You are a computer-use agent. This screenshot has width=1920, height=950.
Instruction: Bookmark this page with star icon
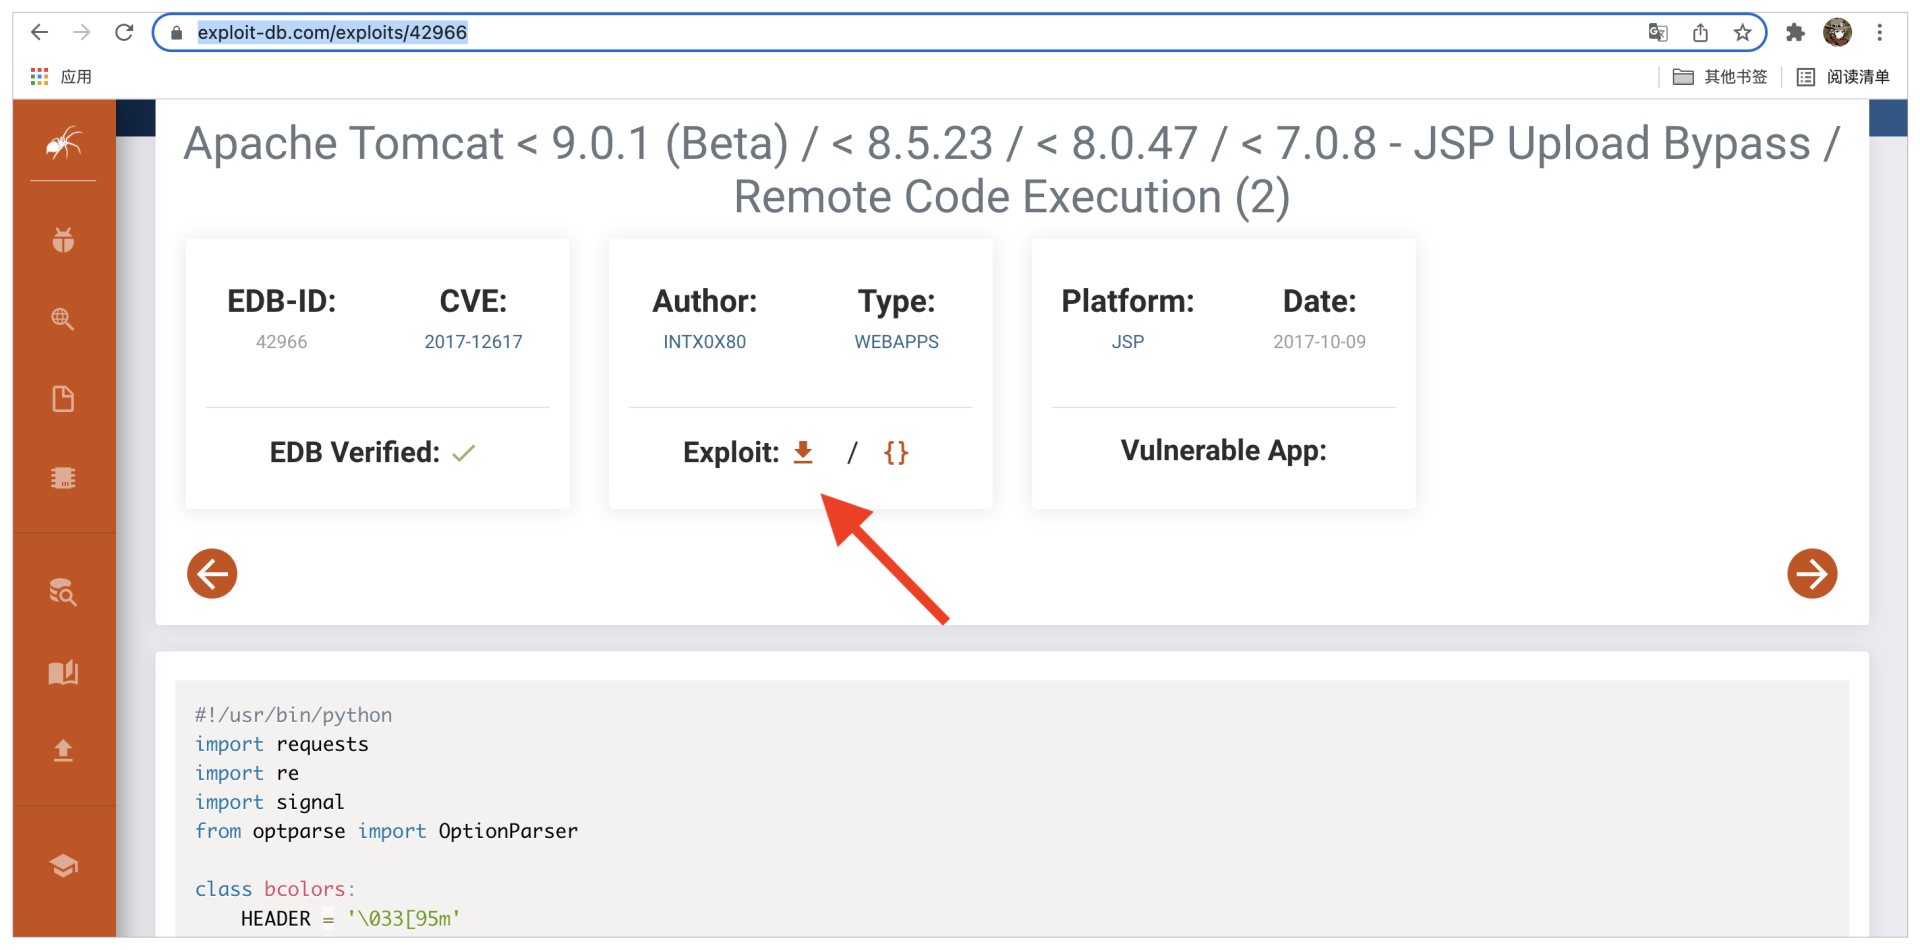1743,33
